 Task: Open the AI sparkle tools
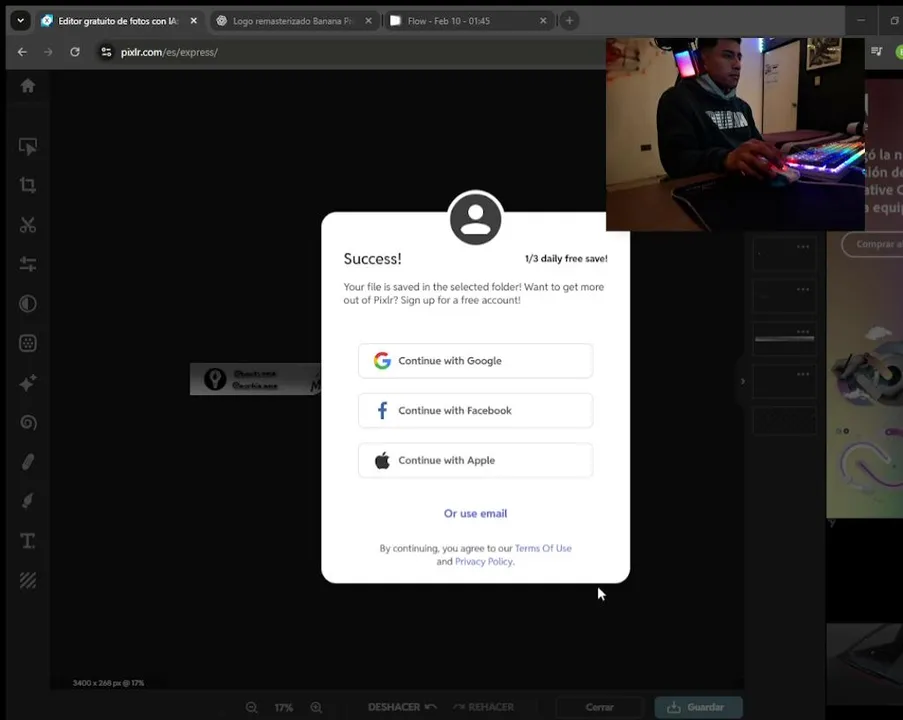coord(28,382)
